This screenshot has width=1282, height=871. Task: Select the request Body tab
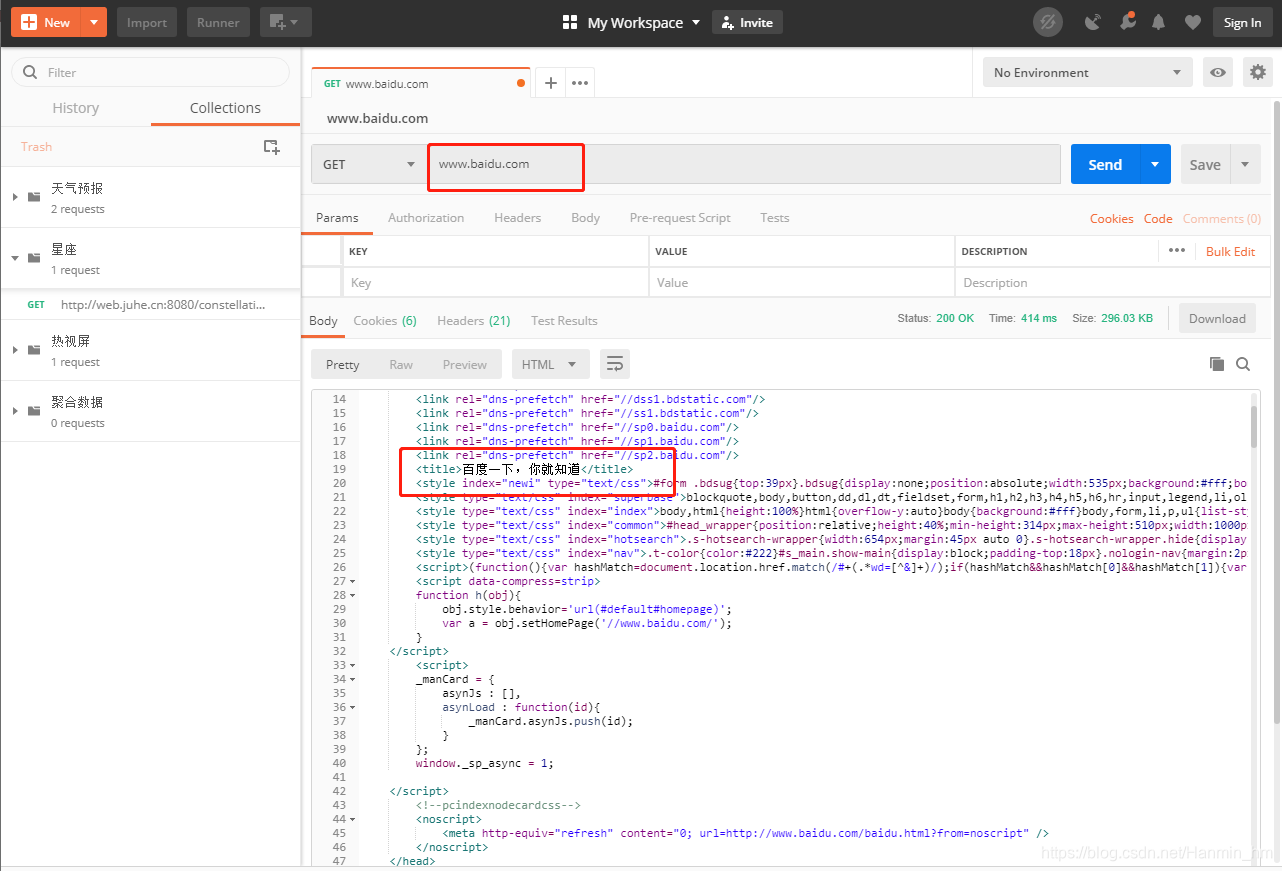[x=586, y=218]
